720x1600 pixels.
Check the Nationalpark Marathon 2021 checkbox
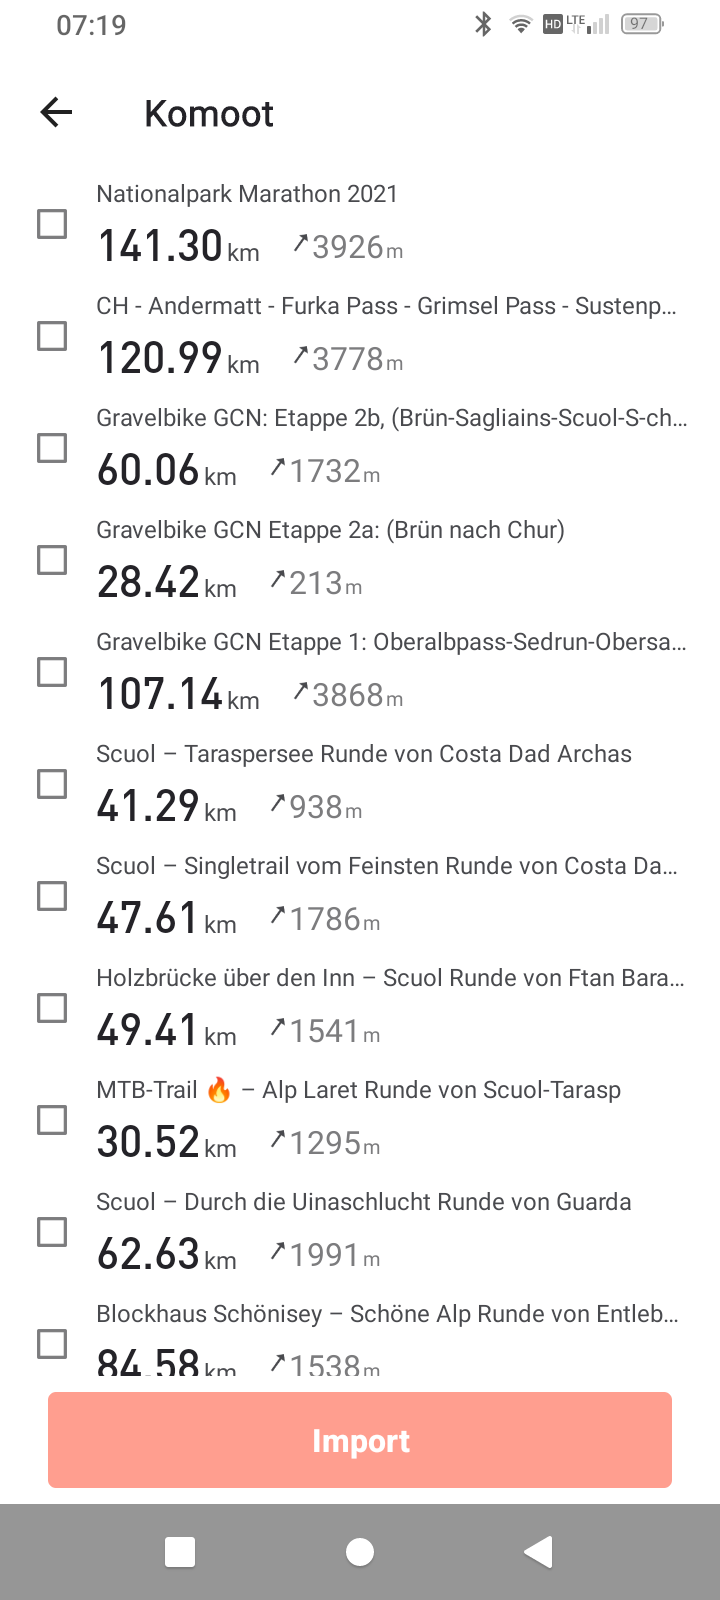coord(52,223)
